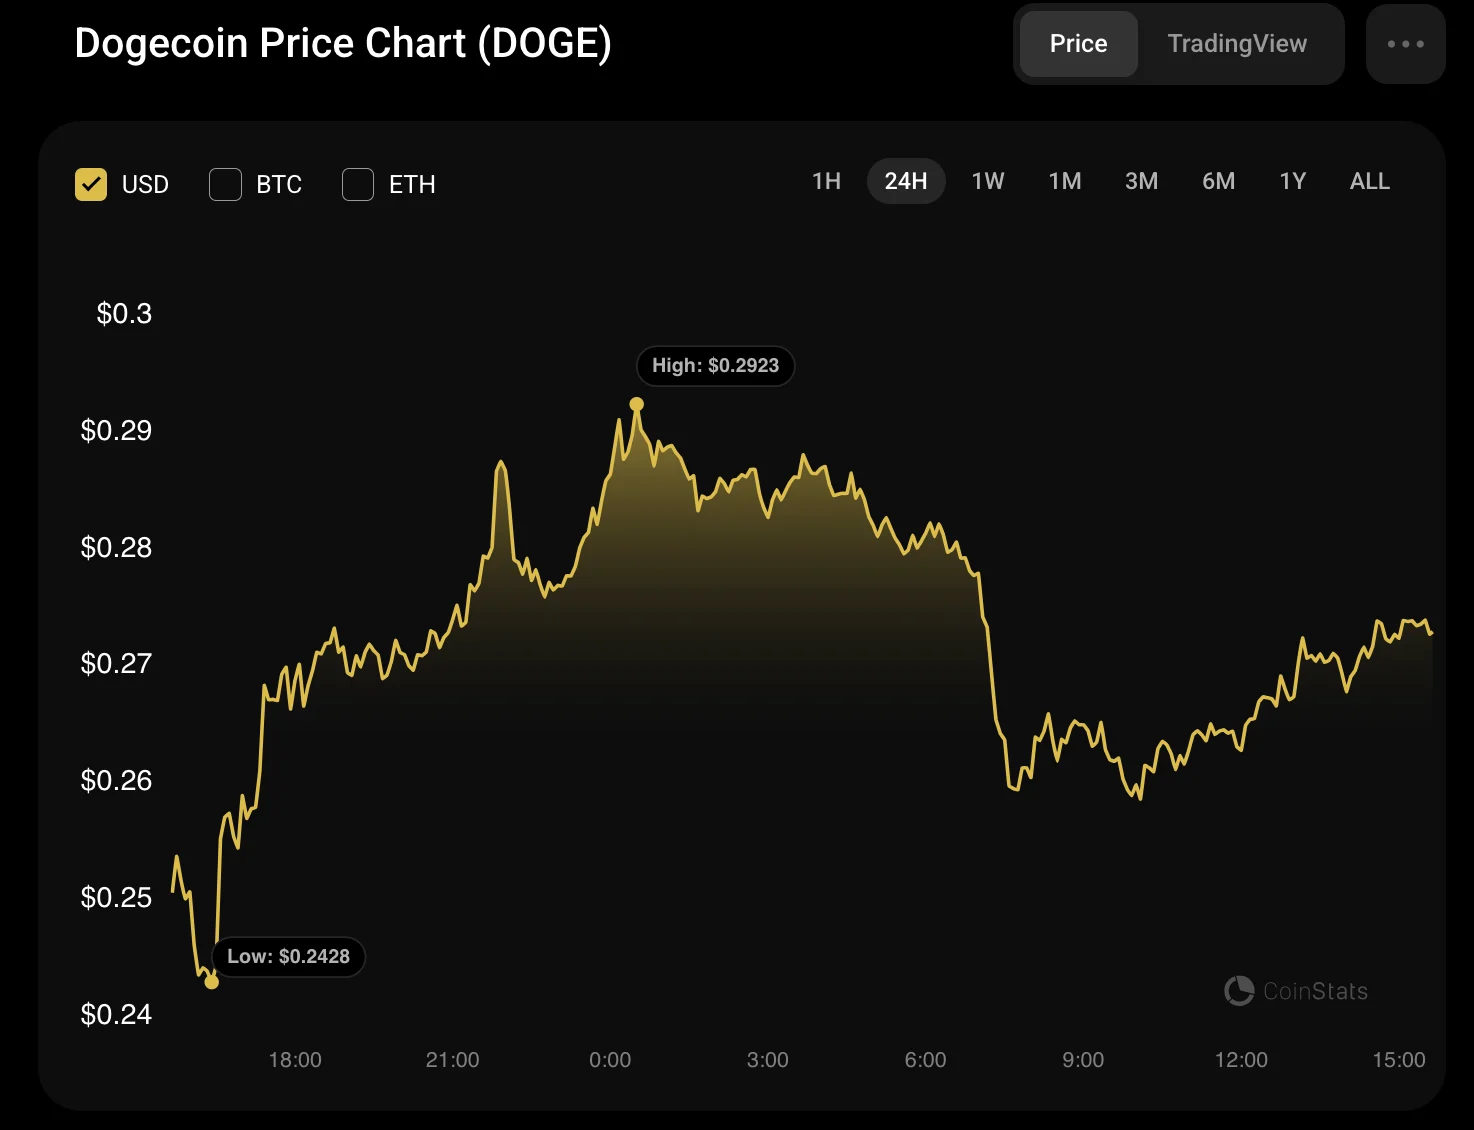The image size is (1474, 1130).
Task: Click the High $0.2923 price label
Action: 715,366
